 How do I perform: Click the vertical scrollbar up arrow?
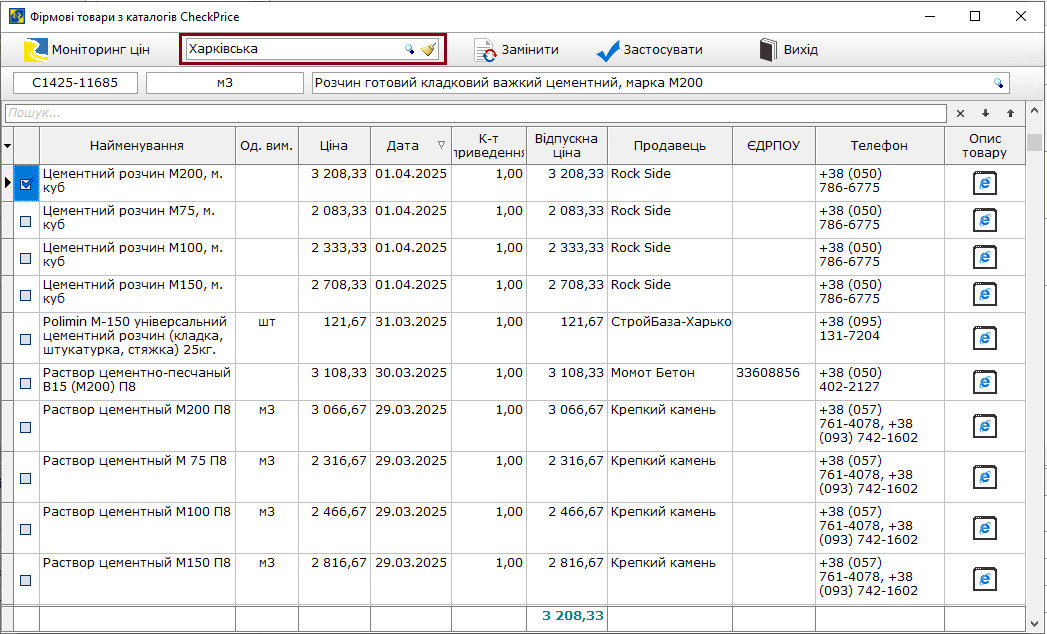[x=1034, y=111]
